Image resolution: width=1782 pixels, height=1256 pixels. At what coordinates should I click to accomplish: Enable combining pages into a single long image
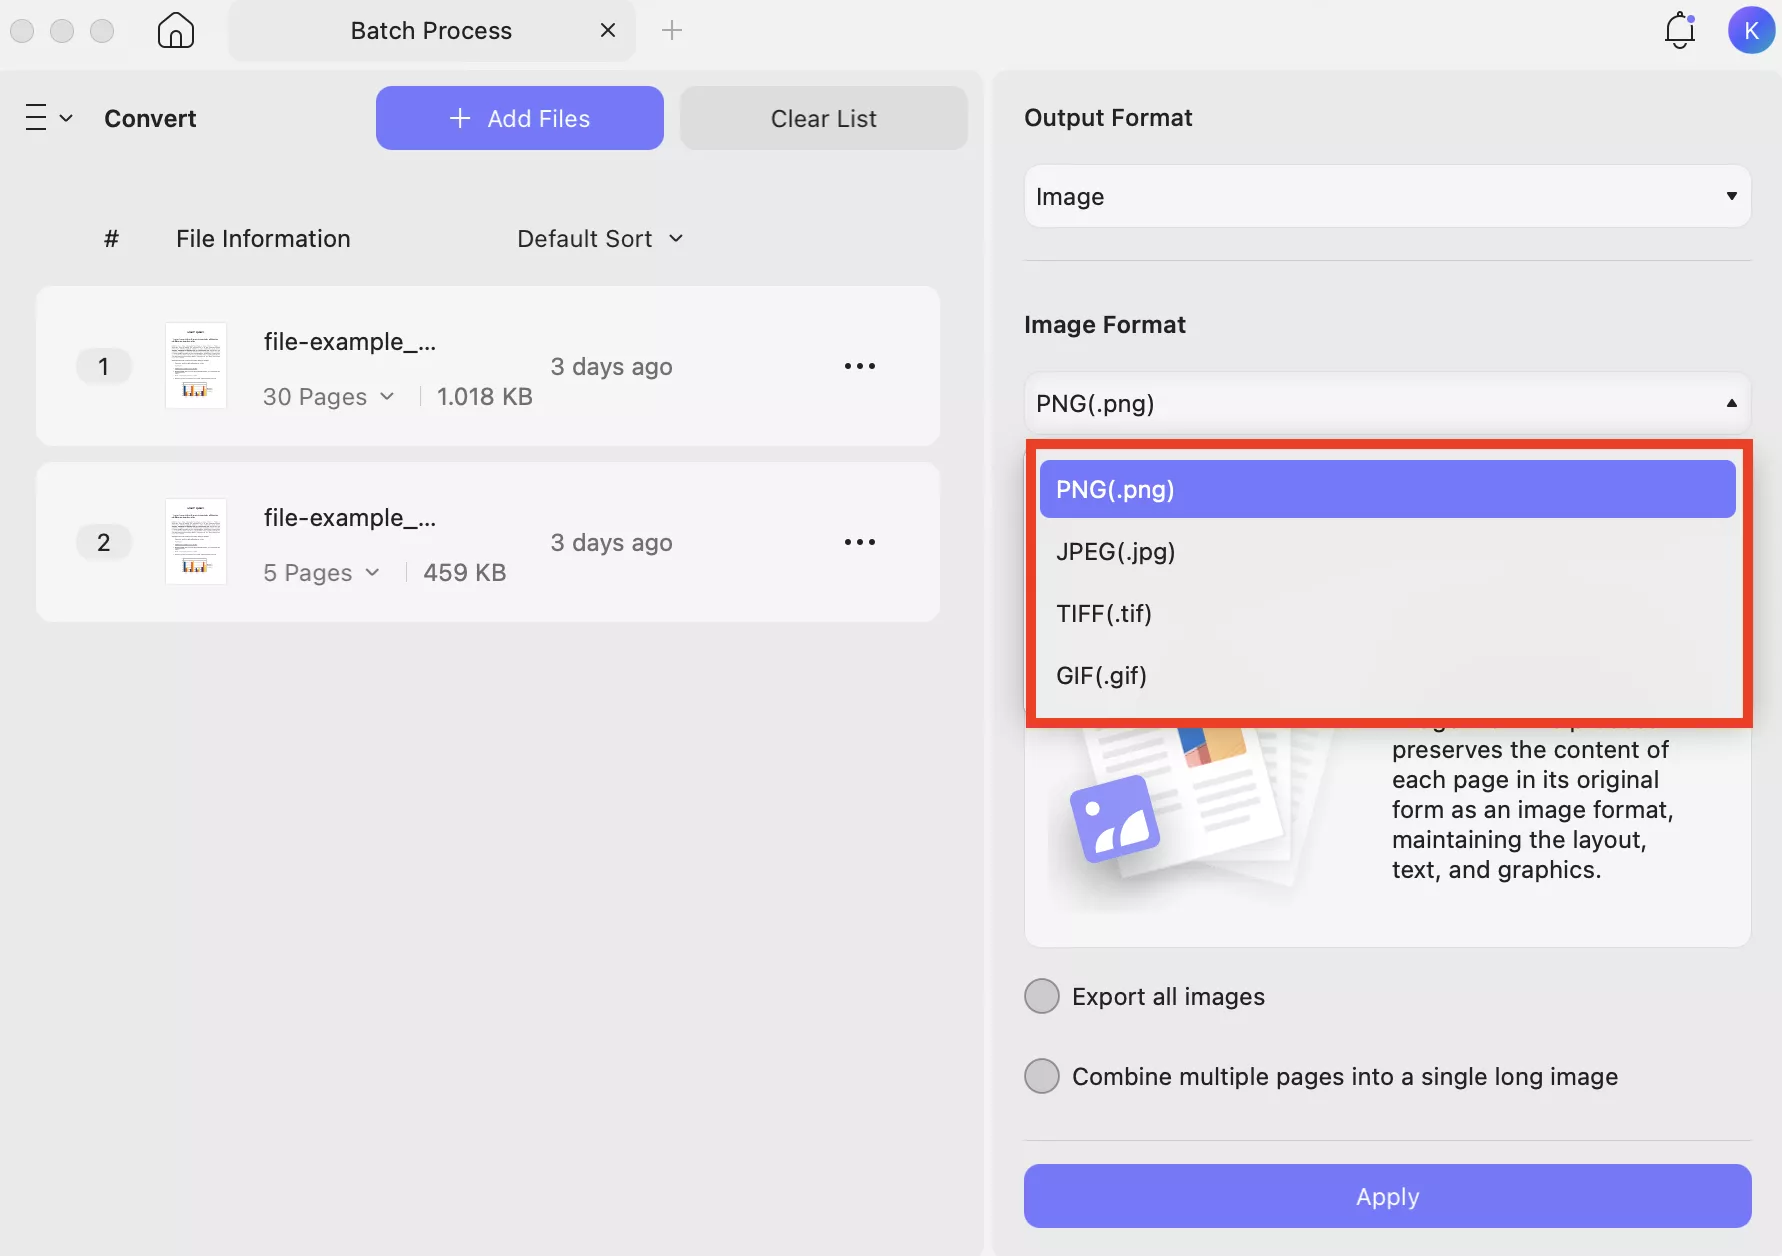pyautogui.click(x=1041, y=1076)
